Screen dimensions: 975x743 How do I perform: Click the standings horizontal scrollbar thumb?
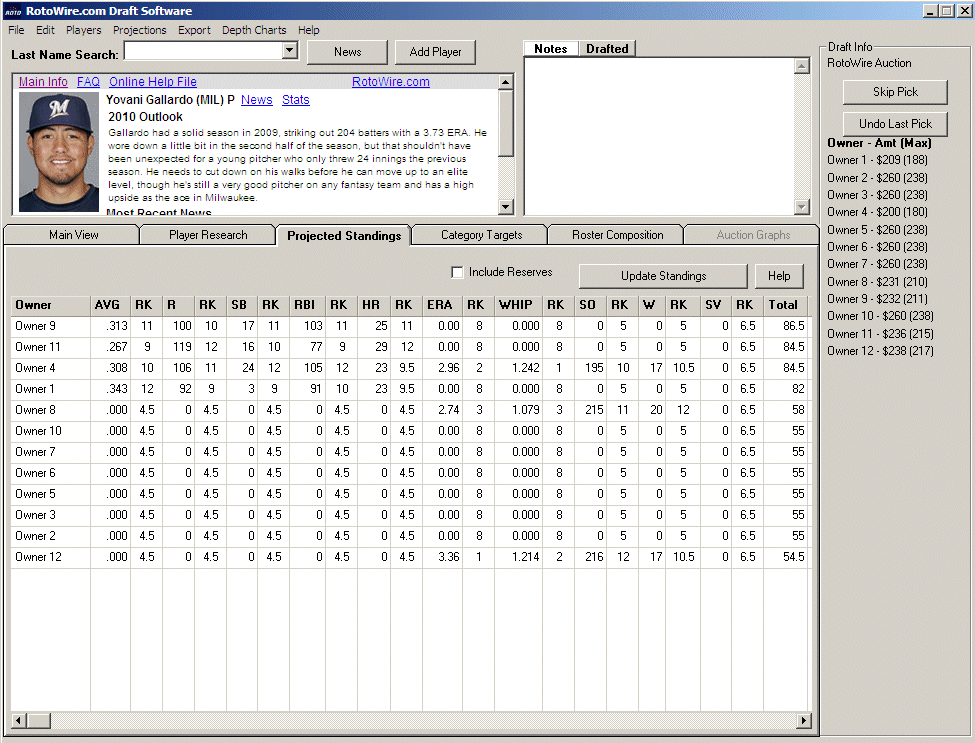[x=39, y=721]
